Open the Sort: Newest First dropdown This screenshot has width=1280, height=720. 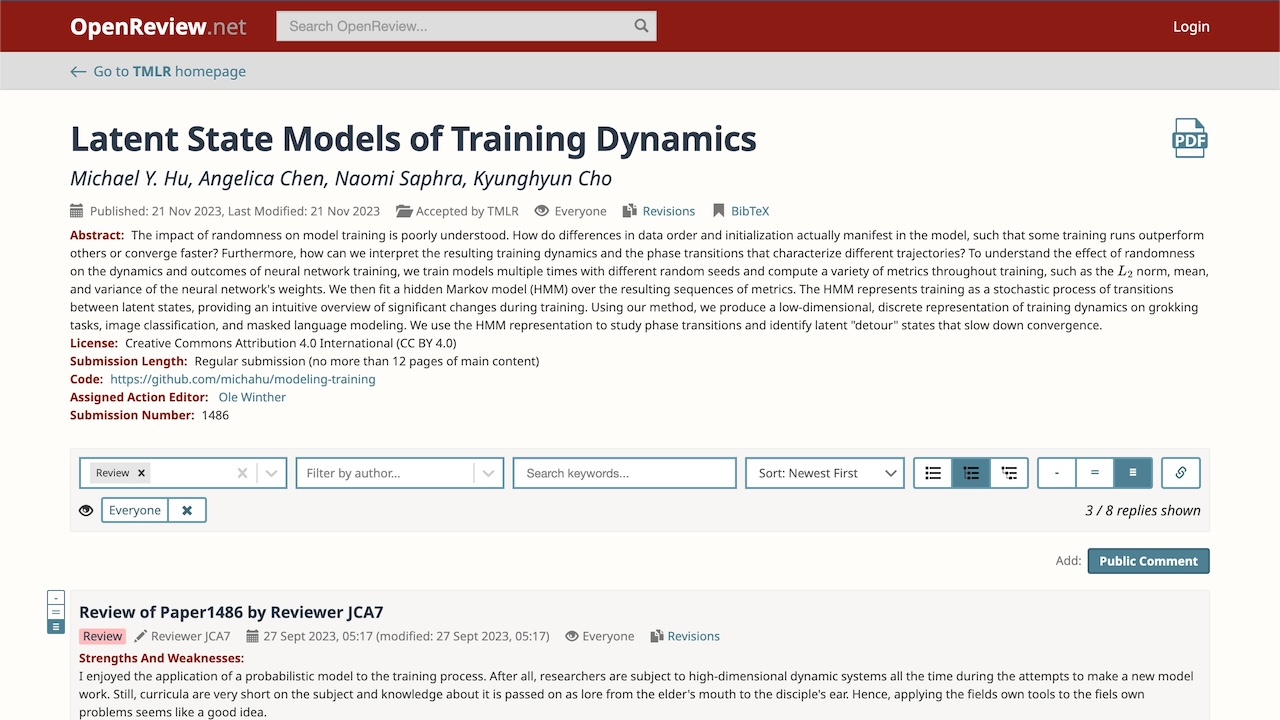[825, 473]
